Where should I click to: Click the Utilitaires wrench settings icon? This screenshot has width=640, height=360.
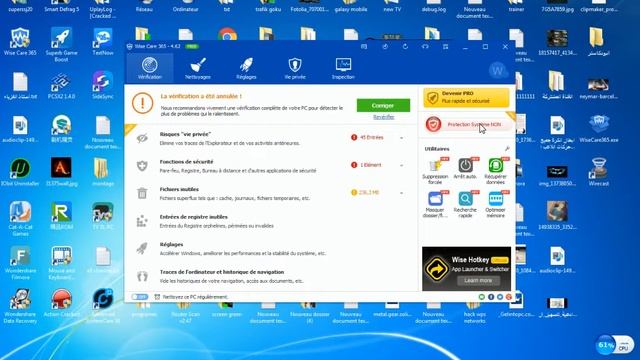507,149
